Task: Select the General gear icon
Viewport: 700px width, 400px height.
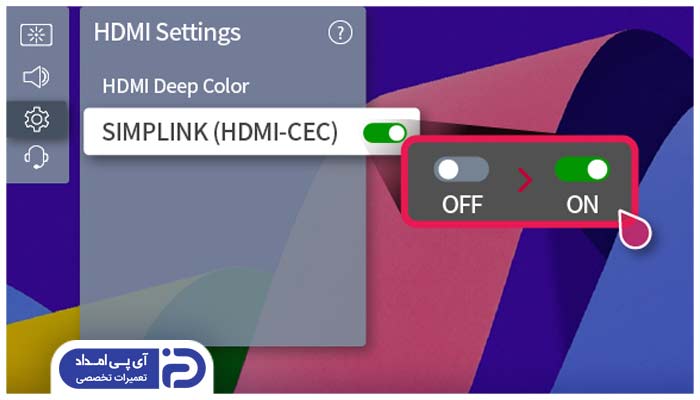Action: coord(37,119)
